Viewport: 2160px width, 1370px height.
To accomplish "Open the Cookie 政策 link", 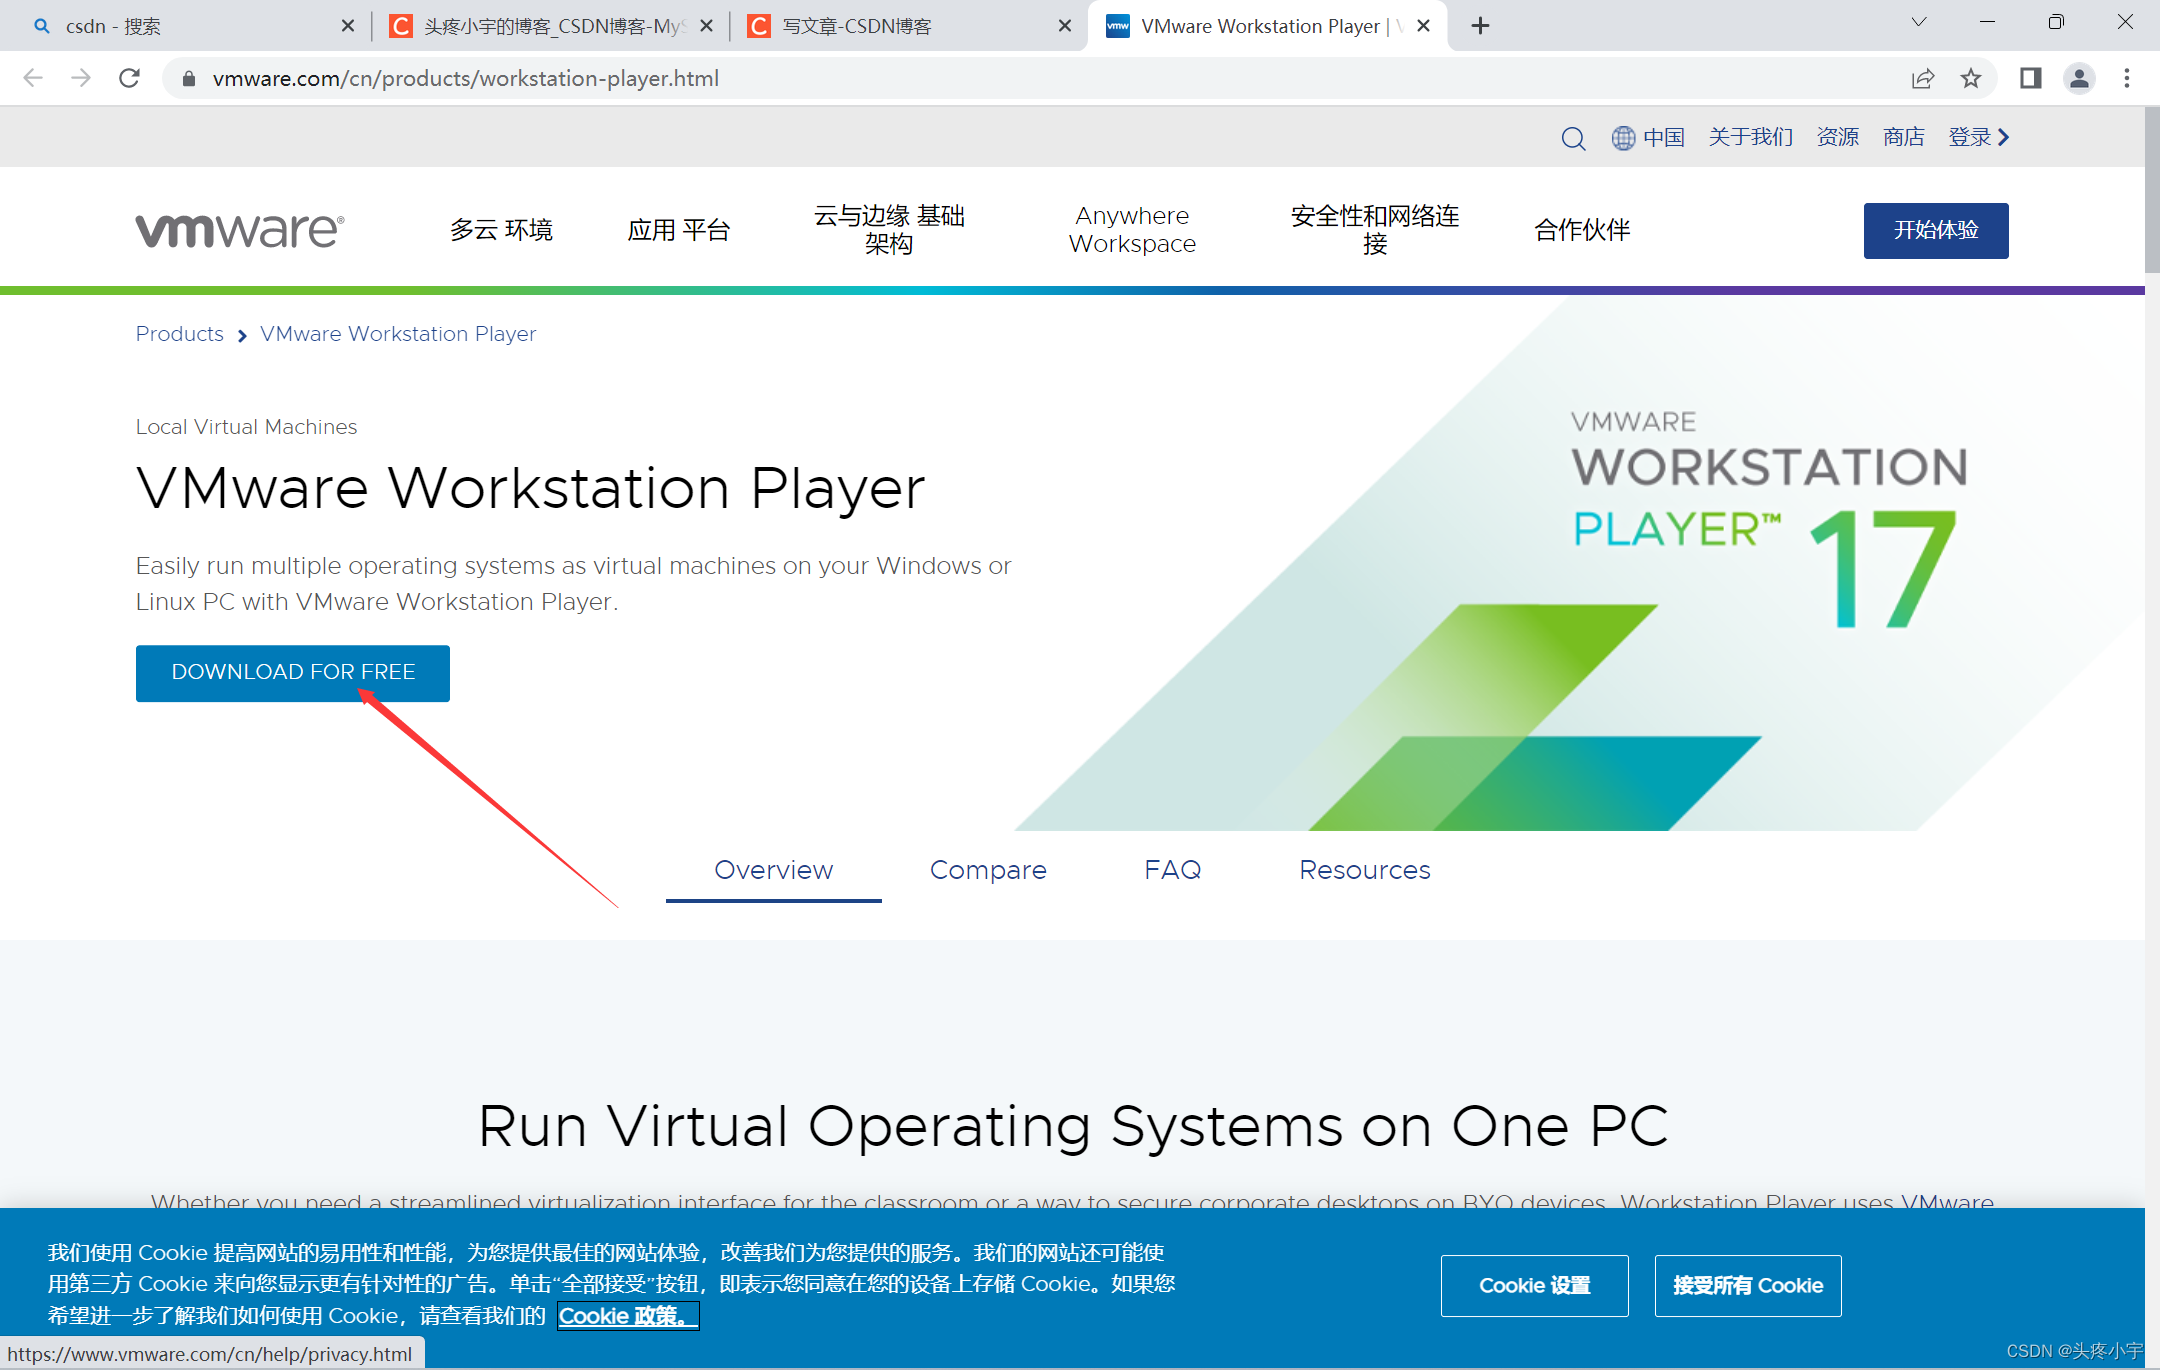I will click(627, 1316).
